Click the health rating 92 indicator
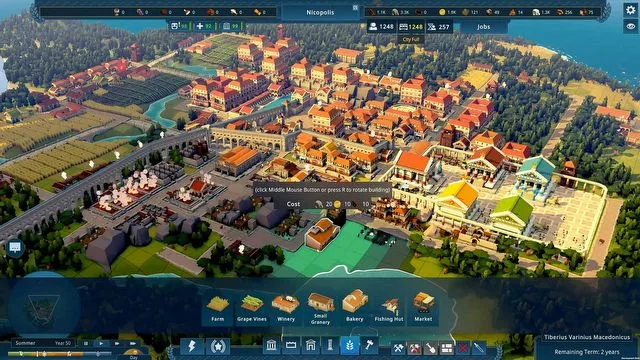Screen dimensions: 640x360 pos(204,27)
